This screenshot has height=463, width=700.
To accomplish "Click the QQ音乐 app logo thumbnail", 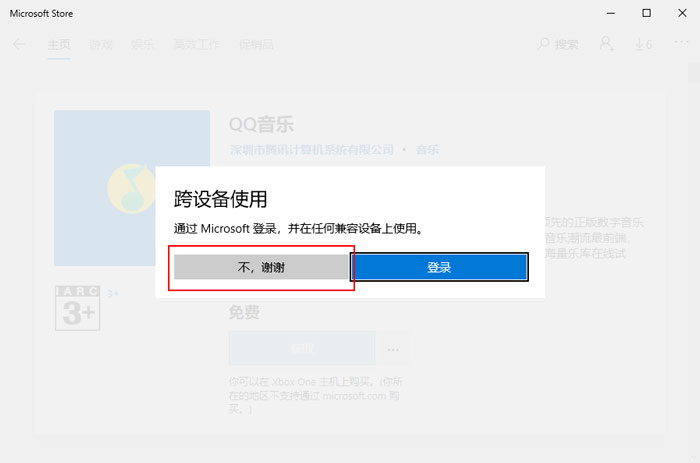I will click(x=132, y=188).
